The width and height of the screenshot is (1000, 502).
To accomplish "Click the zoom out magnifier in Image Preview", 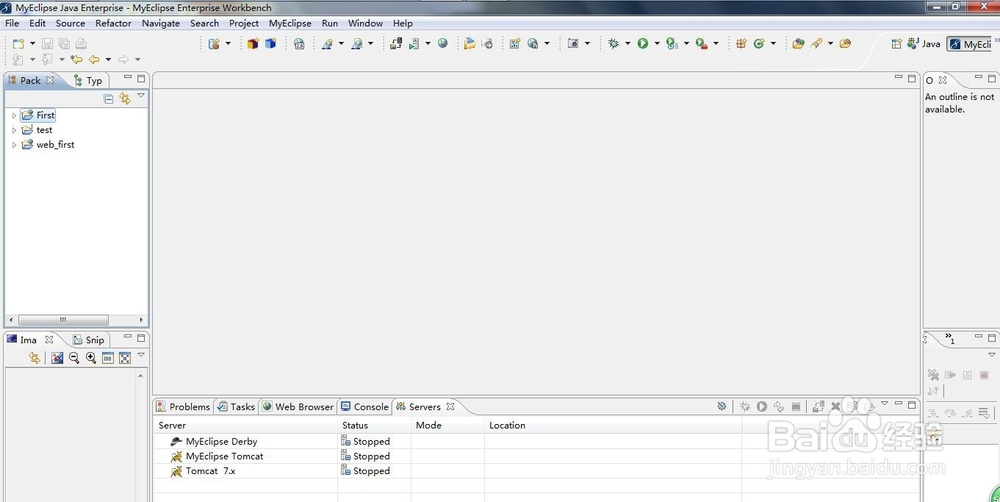I will [x=74, y=358].
